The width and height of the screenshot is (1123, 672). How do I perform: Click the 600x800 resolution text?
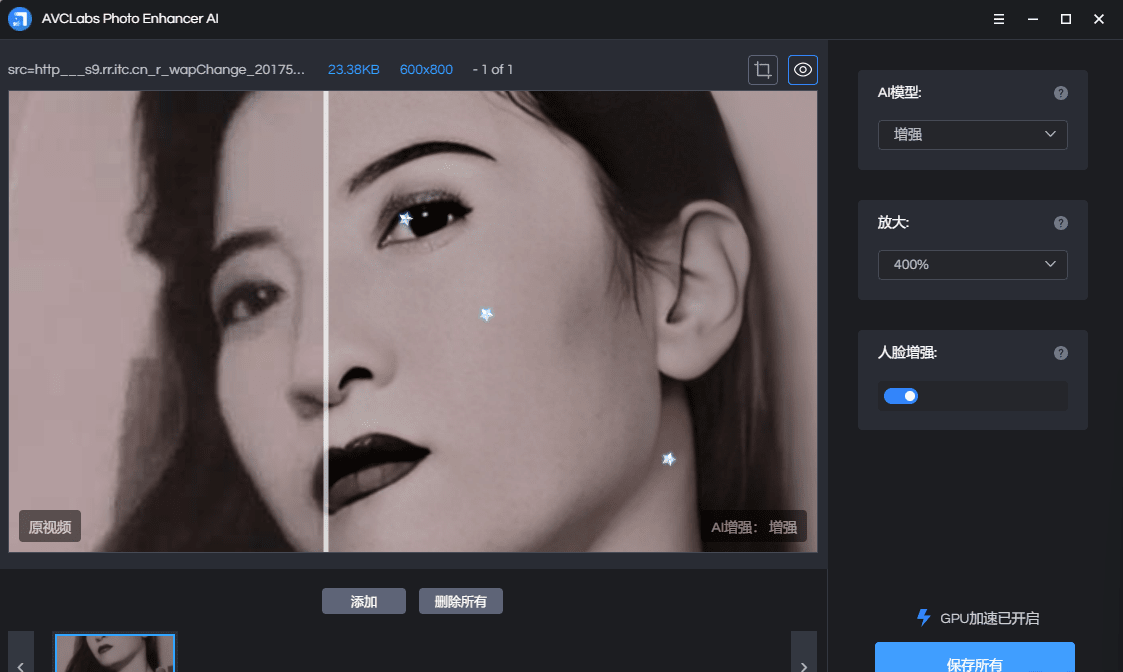click(x=426, y=69)
